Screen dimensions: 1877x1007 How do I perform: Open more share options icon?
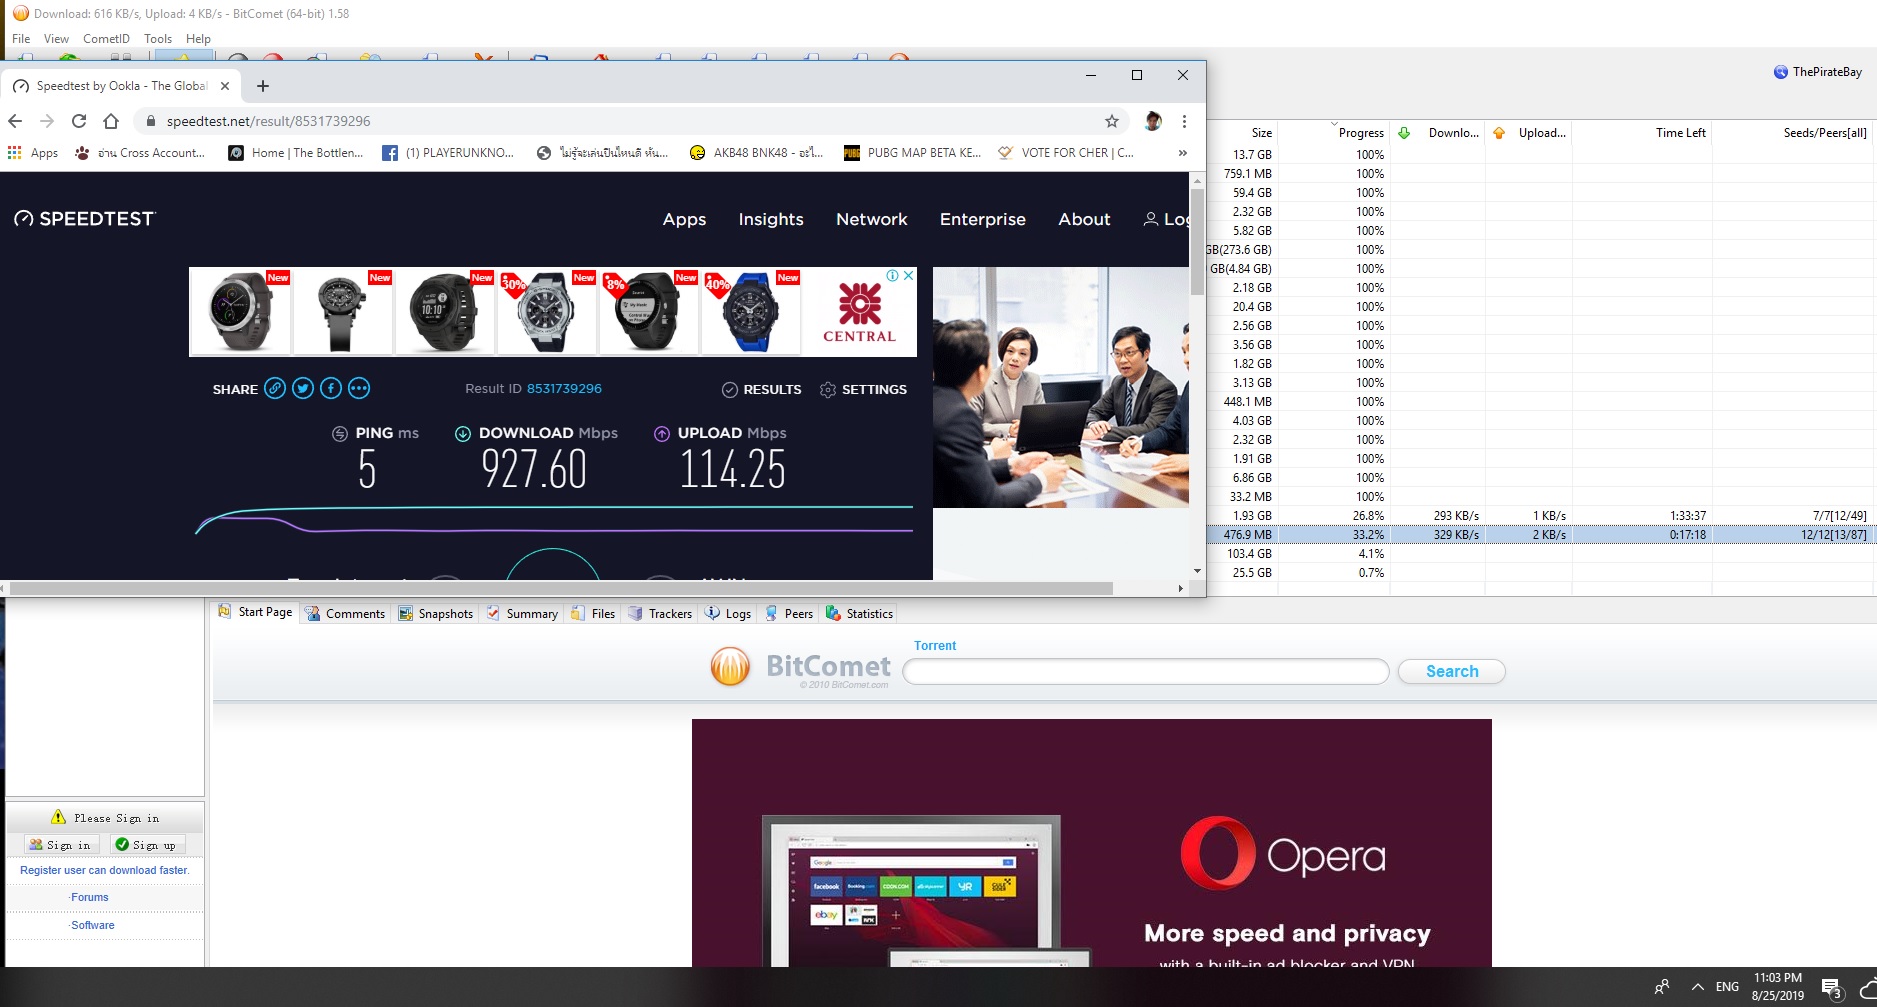click(x=359, y=388)
